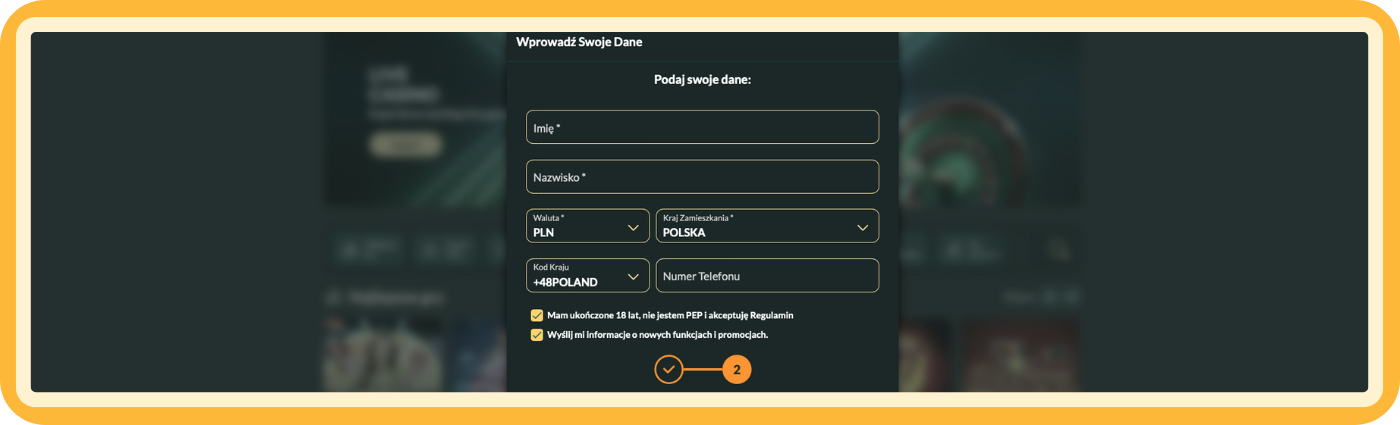Click the 'Podaj swoje dane:' heading
The width and height of the screenshot is (1400, 425).
click(702, 79)
